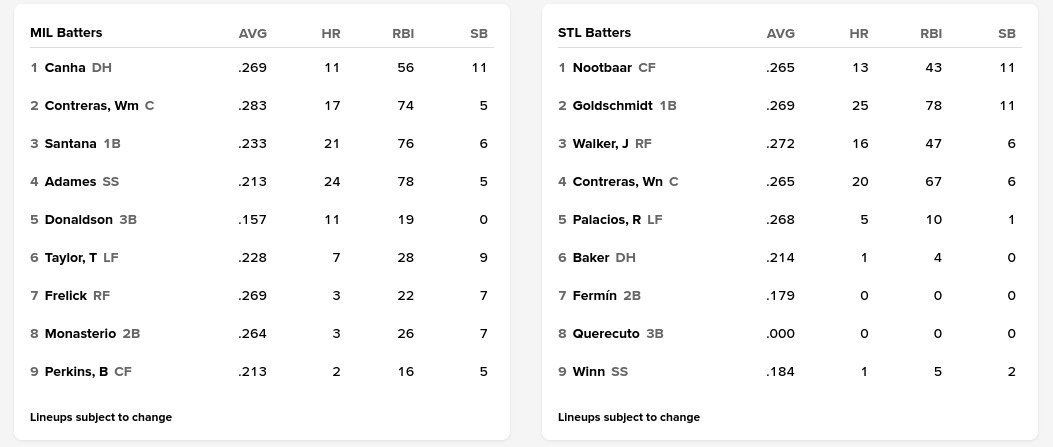
Task: Click Baker's name in the STL lineup
Action: (x=591, y=258)
